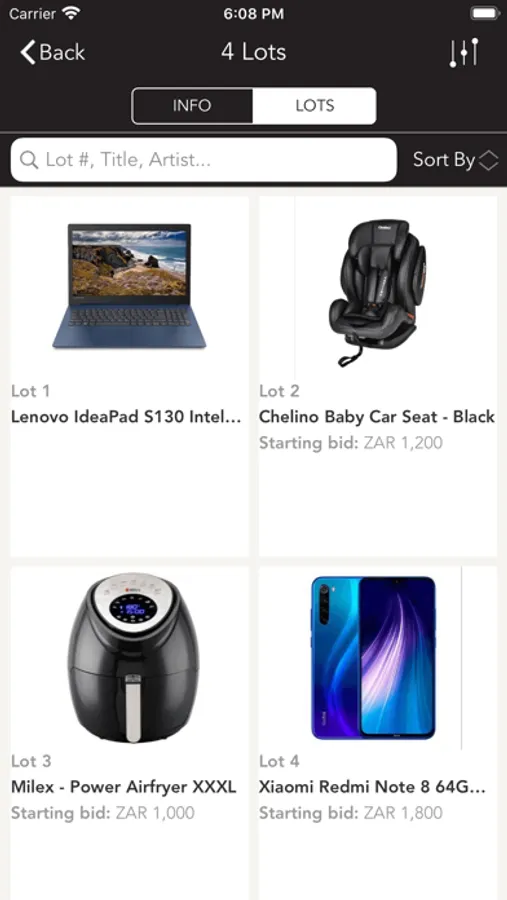Open the Sort By dropdown
The width and height of the screenshot is (507, 900).
click(x=455, y=160)
